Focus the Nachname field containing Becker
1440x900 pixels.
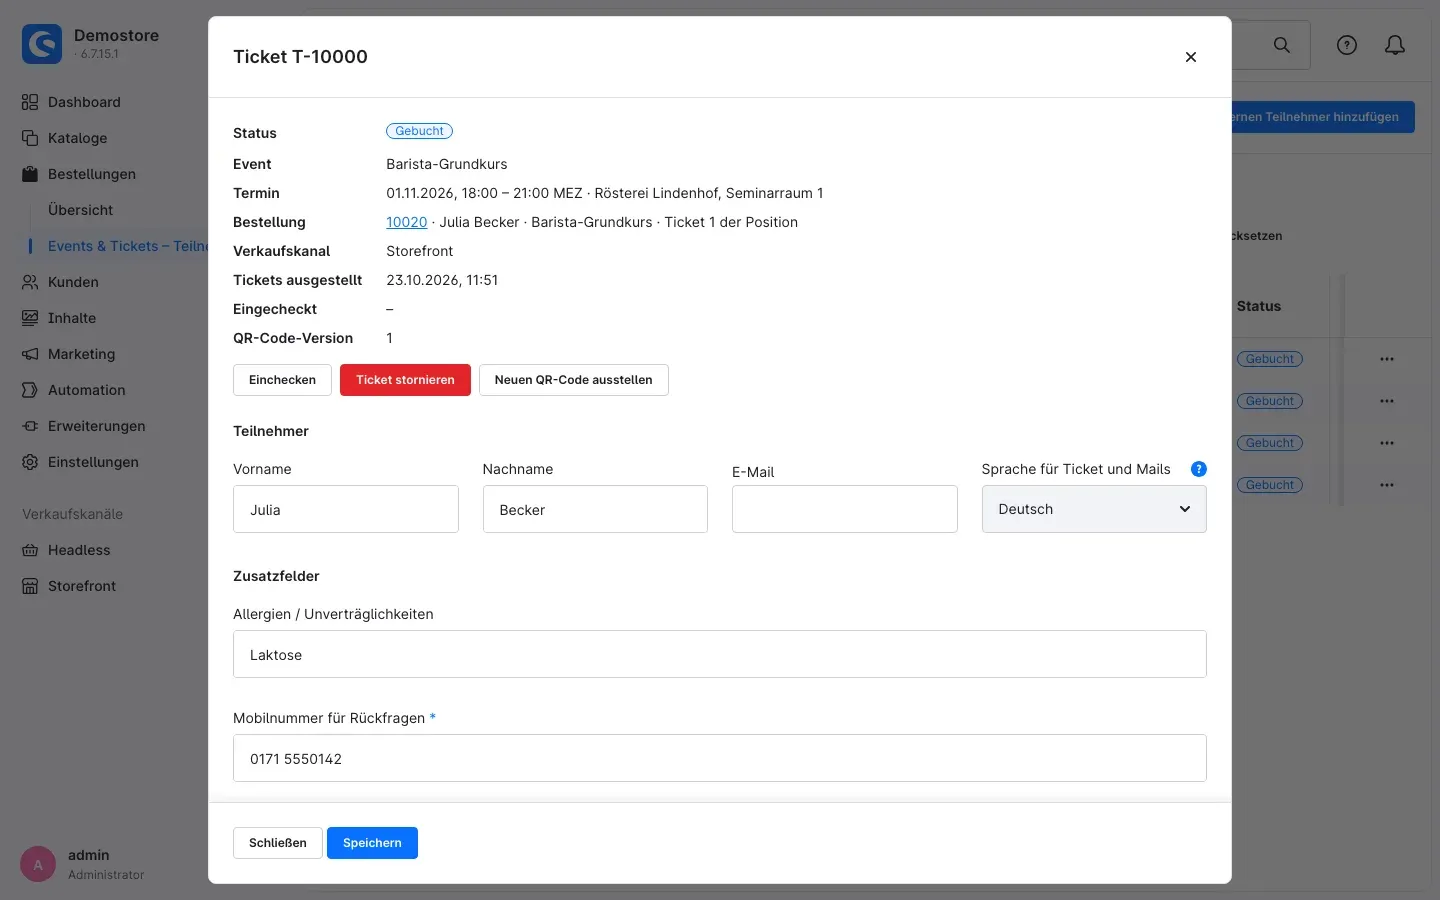point(595,509)
